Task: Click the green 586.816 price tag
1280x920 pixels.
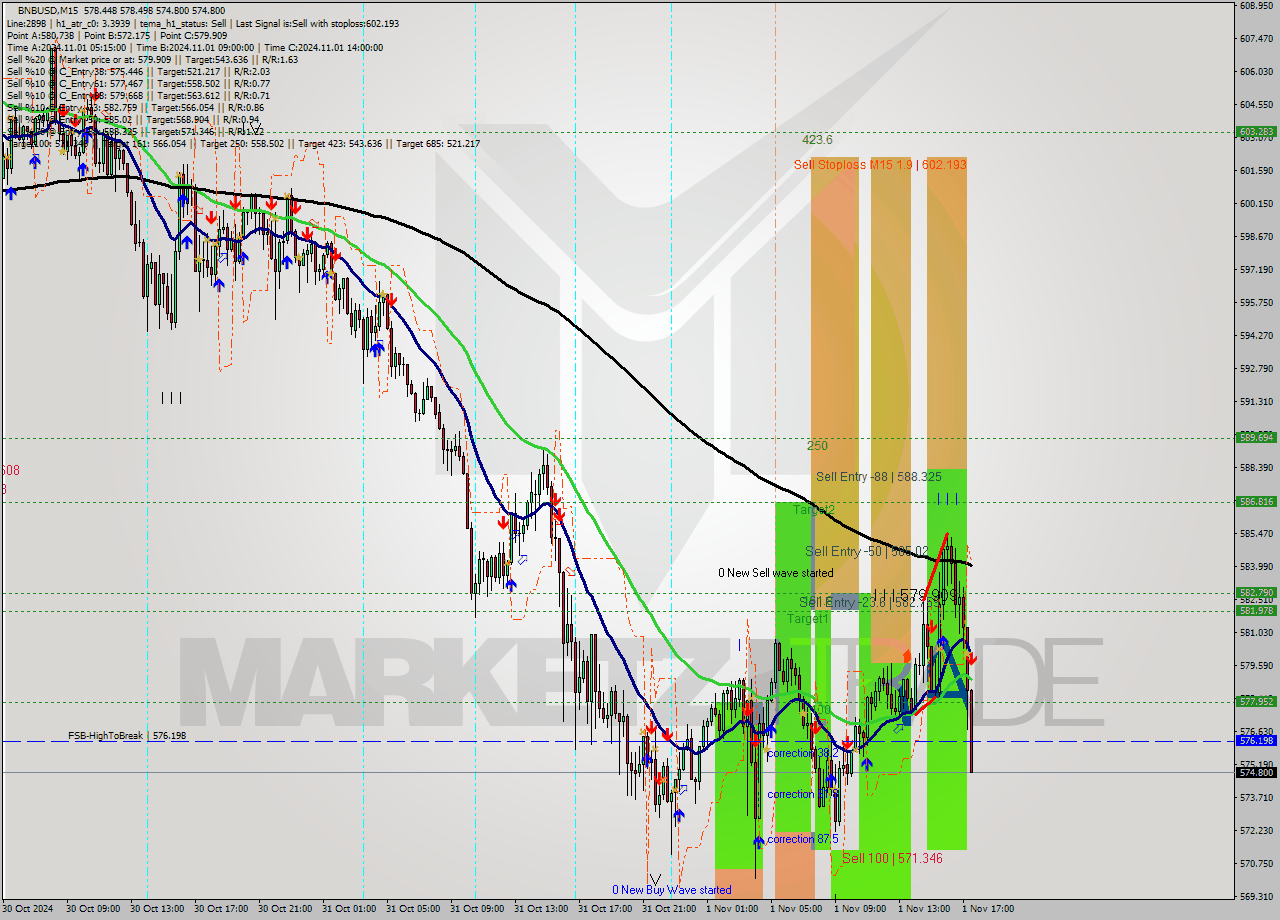Action: tap(1256, 502)
